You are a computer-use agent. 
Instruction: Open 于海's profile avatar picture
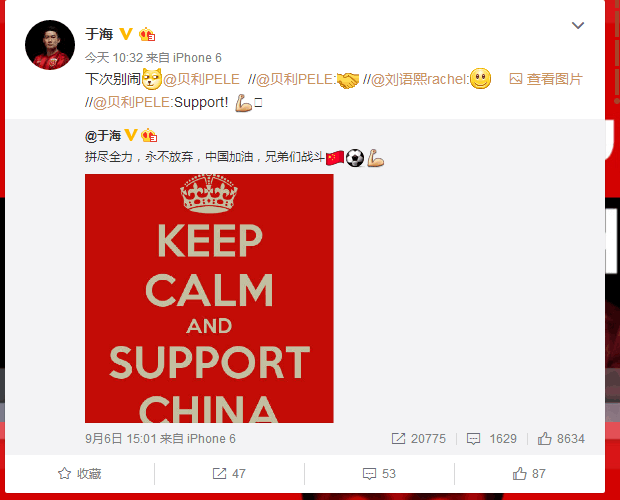pyautogui.click(x=50, y=45)
